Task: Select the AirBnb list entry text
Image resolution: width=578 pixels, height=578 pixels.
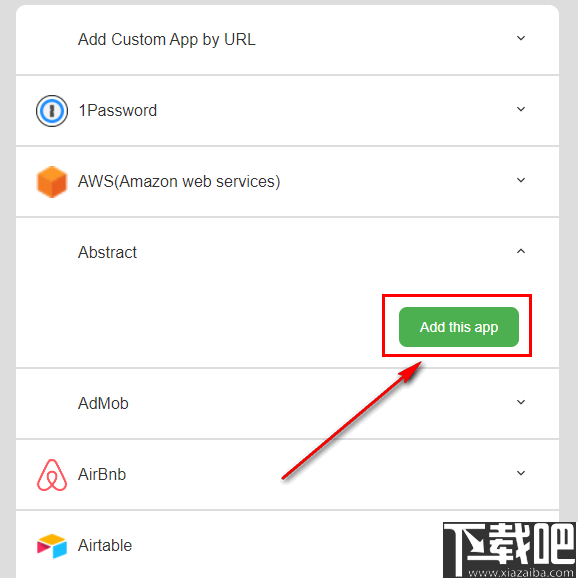Action: (102, 475)
